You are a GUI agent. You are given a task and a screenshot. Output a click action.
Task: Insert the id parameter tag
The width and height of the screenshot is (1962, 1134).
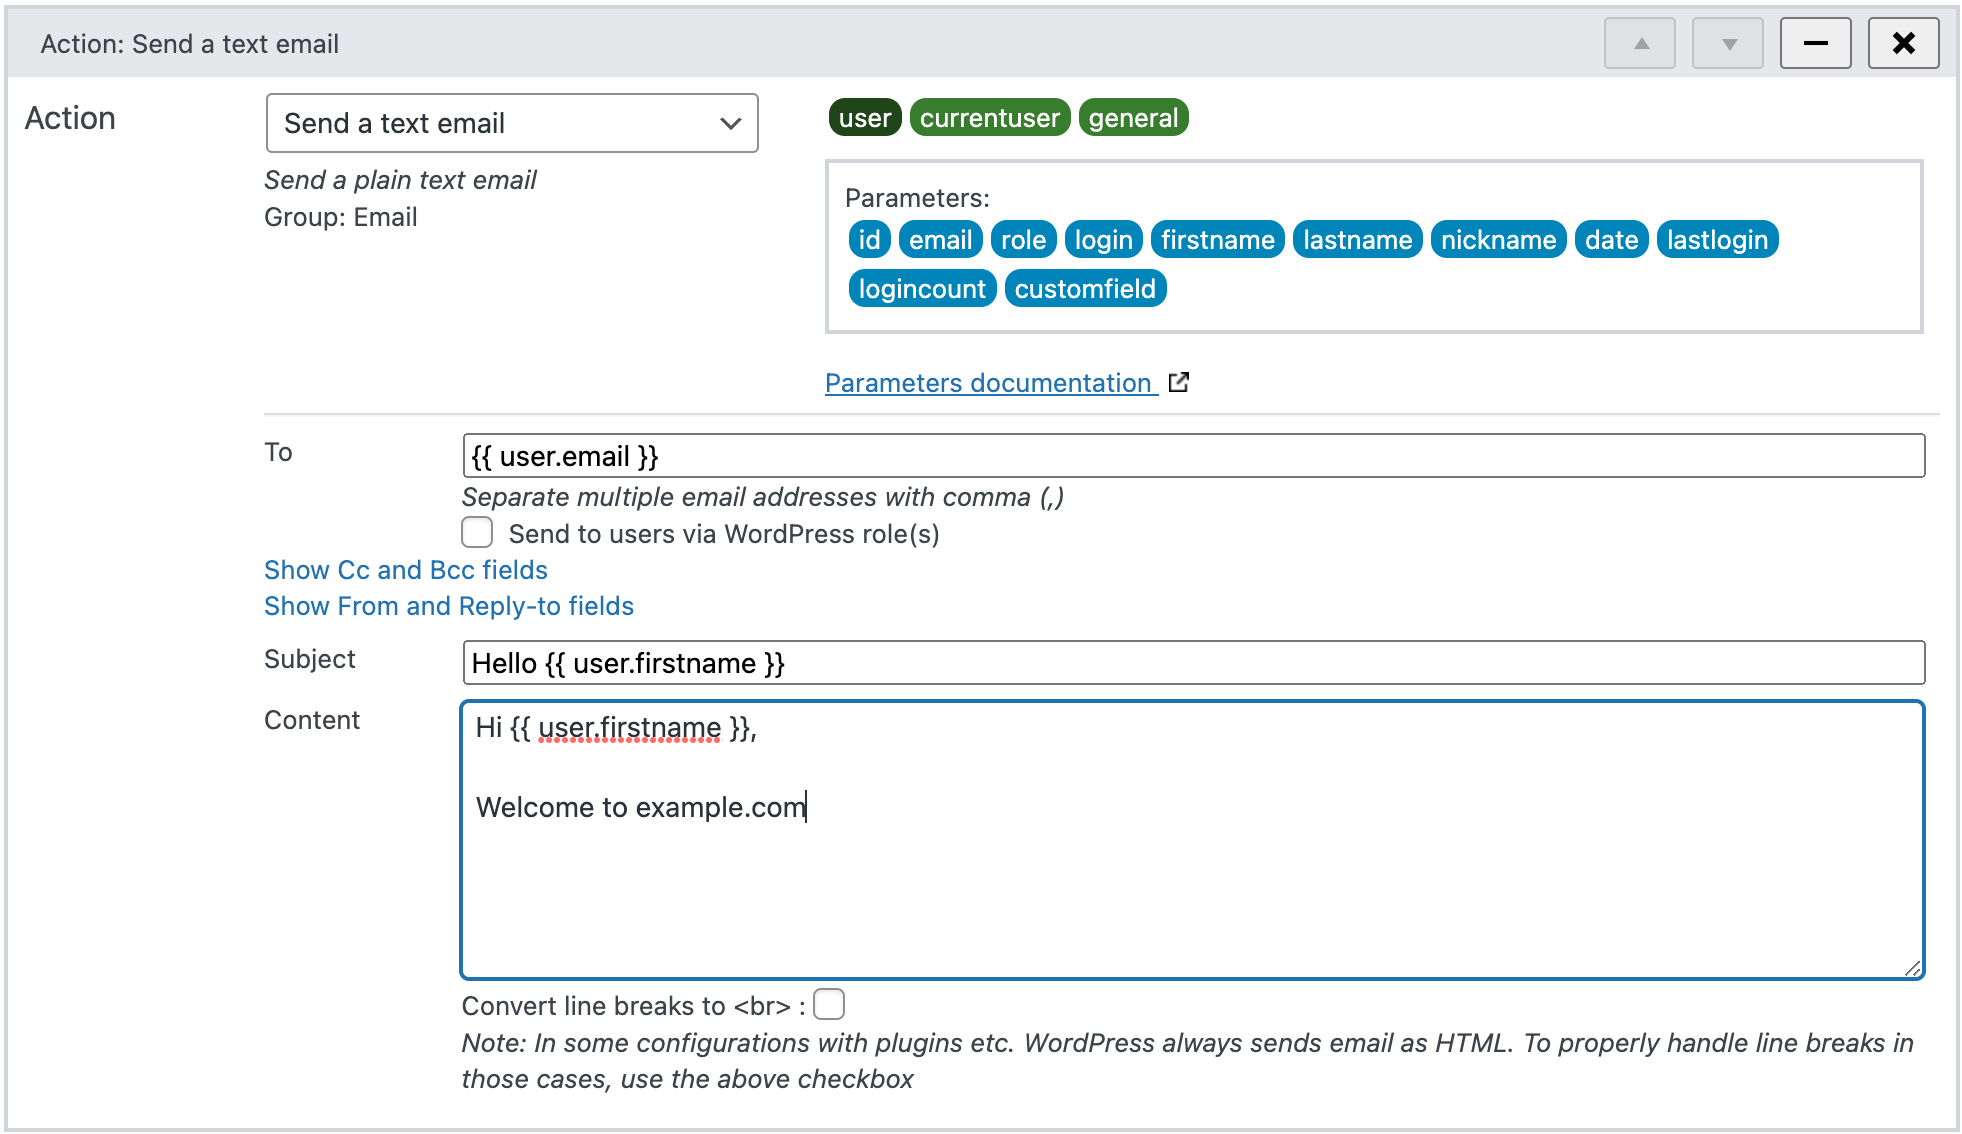coord(868,239)
